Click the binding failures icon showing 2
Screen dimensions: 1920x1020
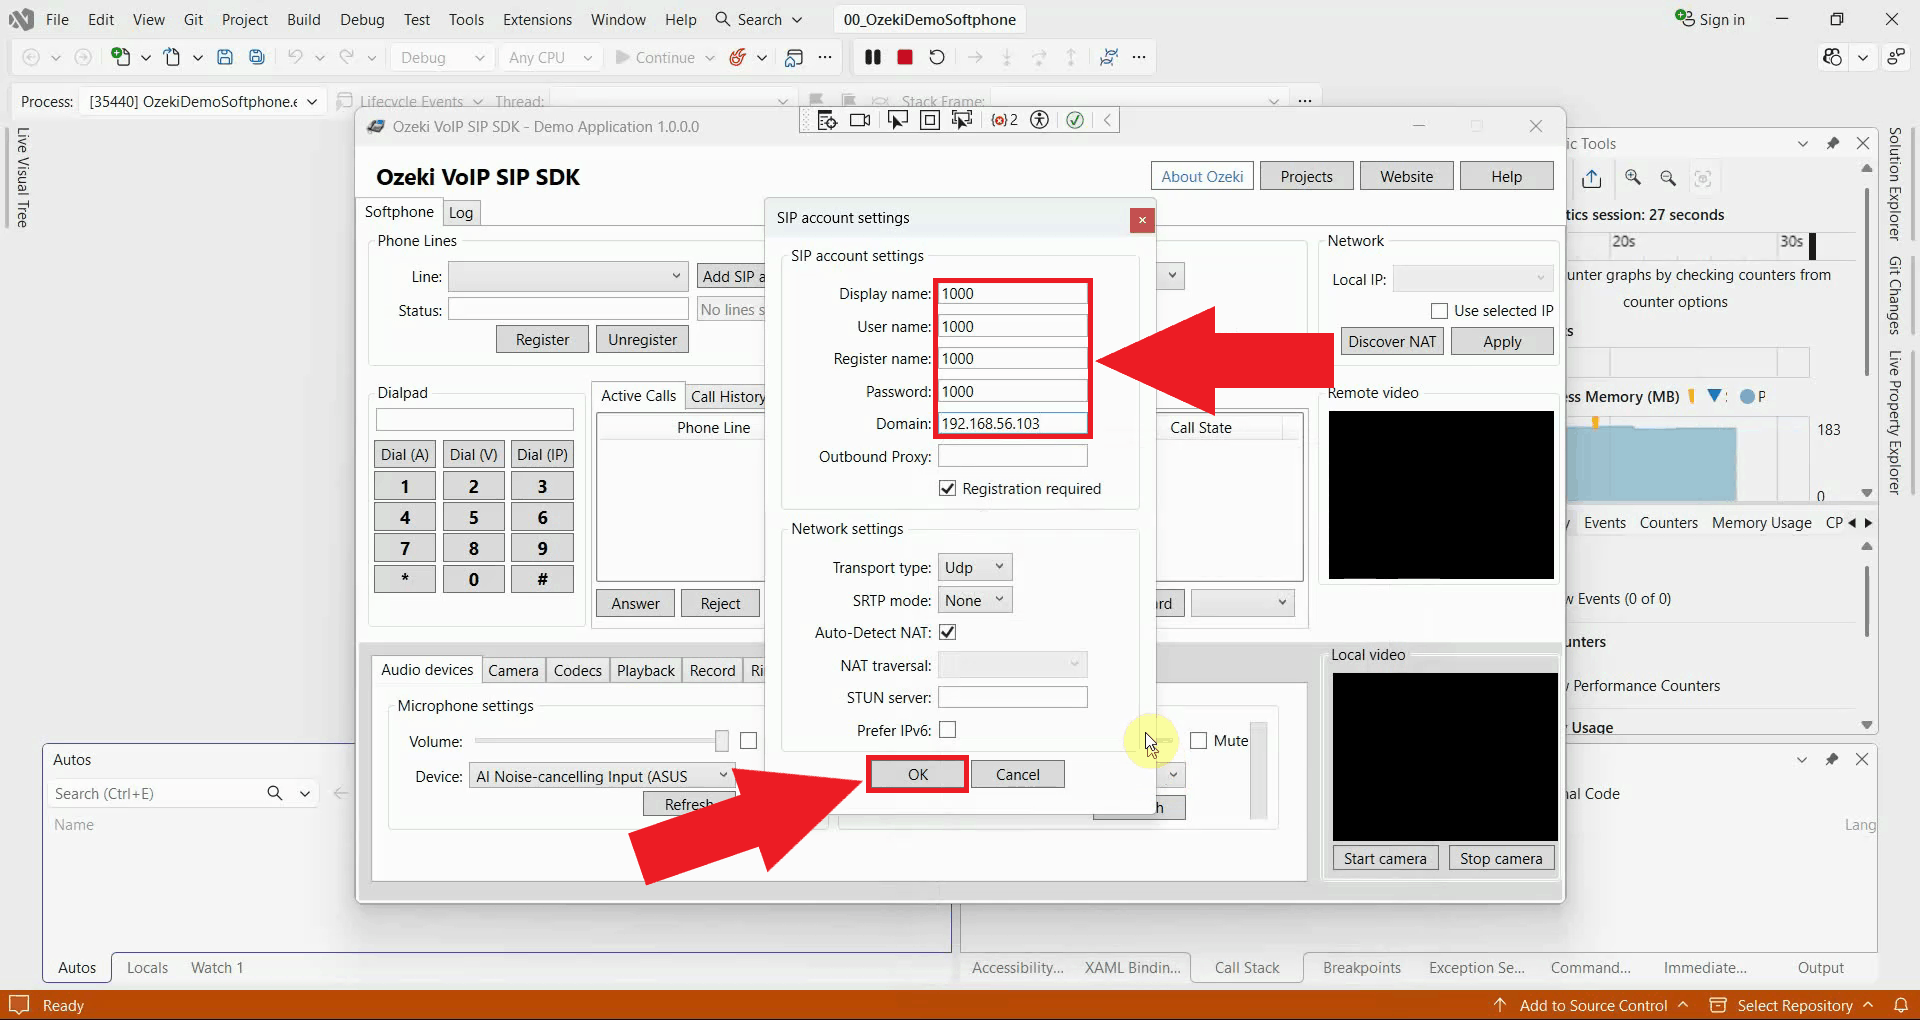(1004, 120)
